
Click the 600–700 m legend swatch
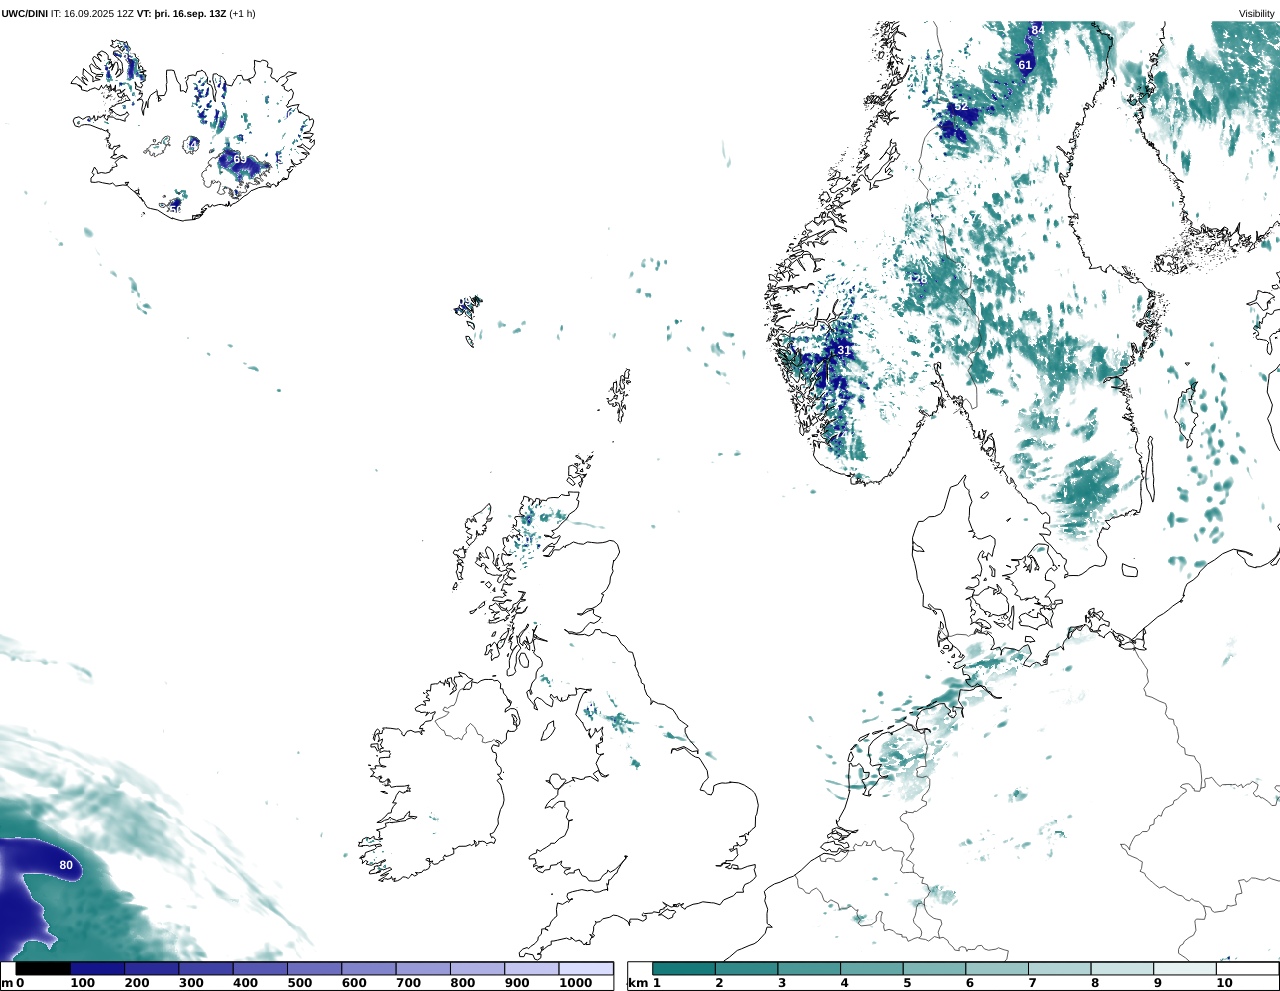click(x=368, y=968)
